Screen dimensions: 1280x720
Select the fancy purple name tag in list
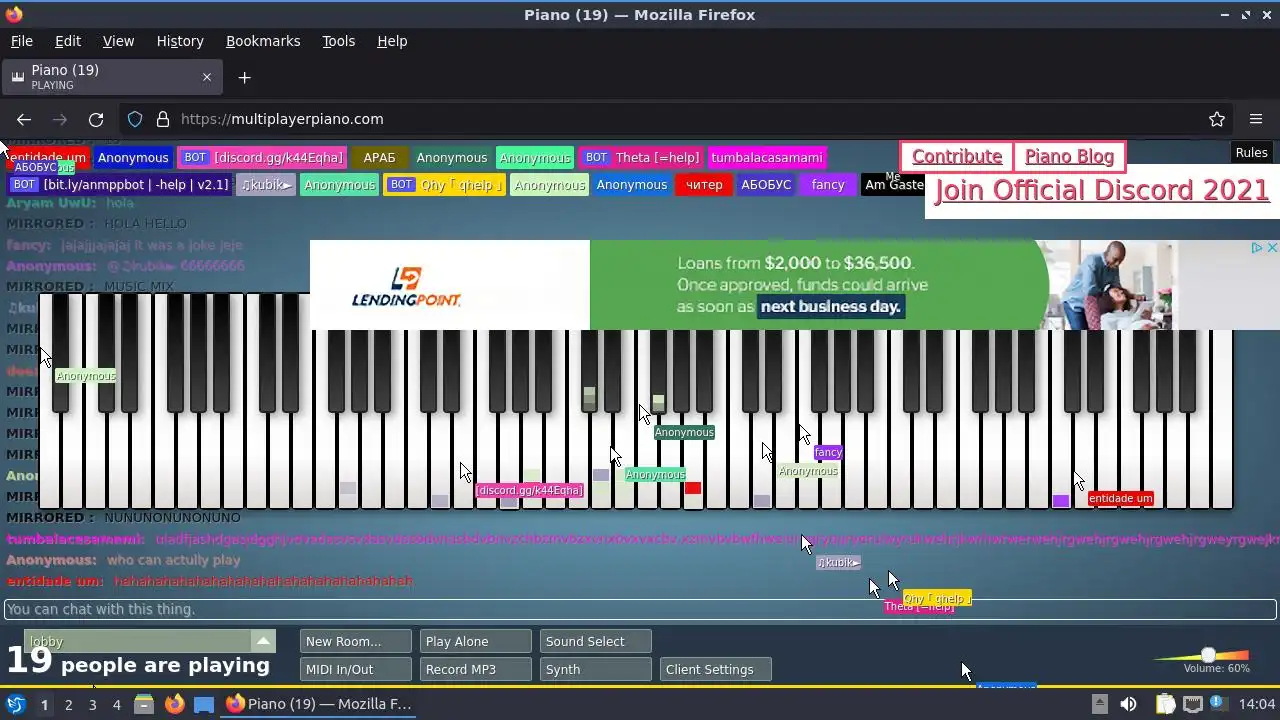(828, 185)
